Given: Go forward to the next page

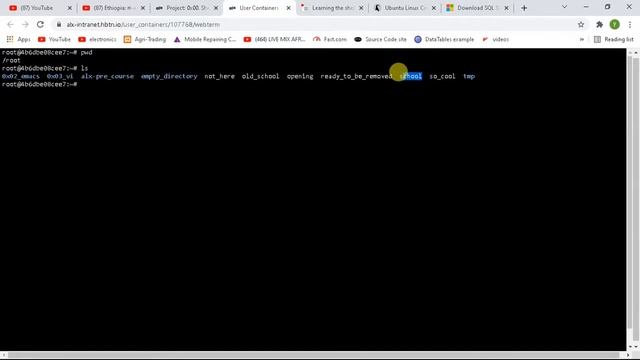Looking at the screenshot, I should (25, 24).
